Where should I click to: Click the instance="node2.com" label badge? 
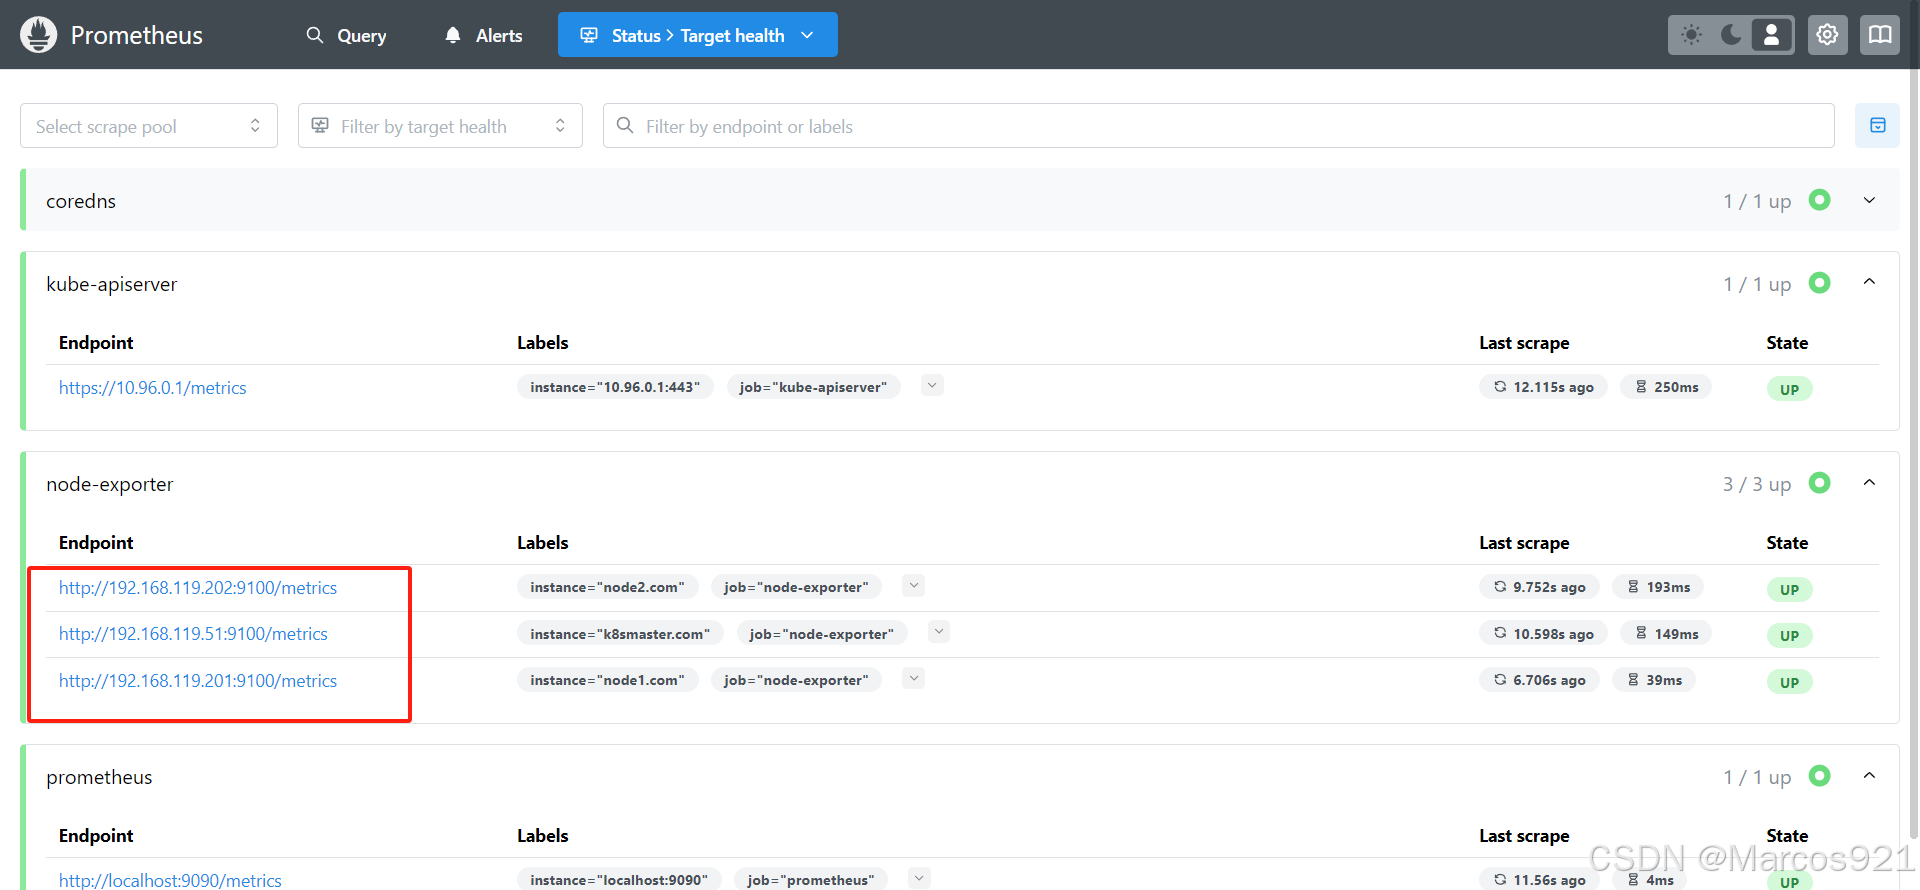(x=607, y=587)
